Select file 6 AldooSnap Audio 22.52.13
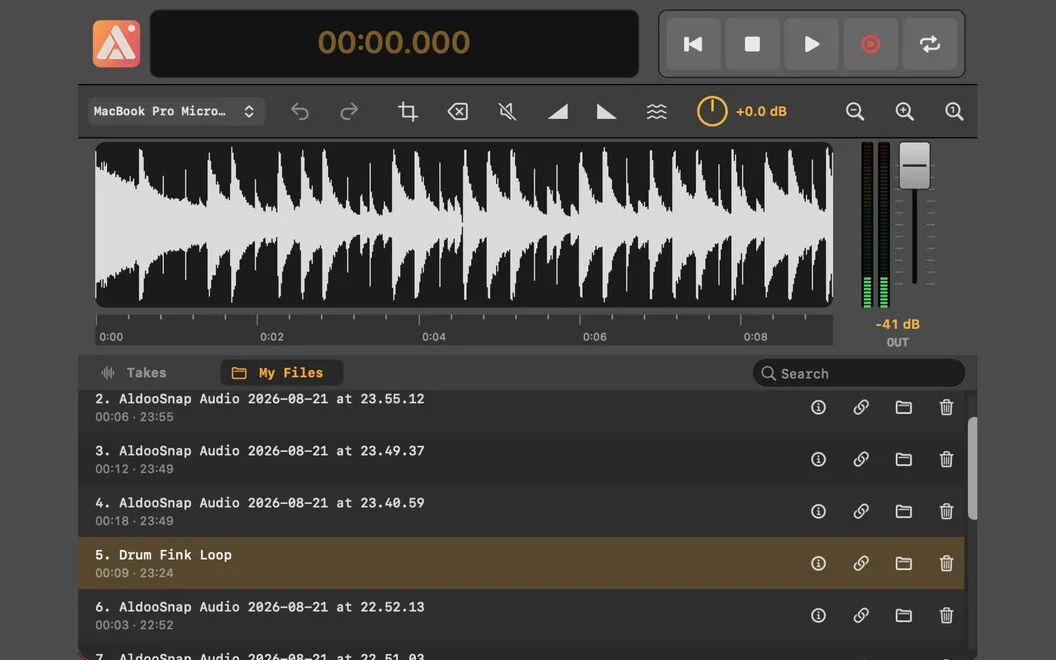The width and height of the screenshot is (1056, 660). 521,615
